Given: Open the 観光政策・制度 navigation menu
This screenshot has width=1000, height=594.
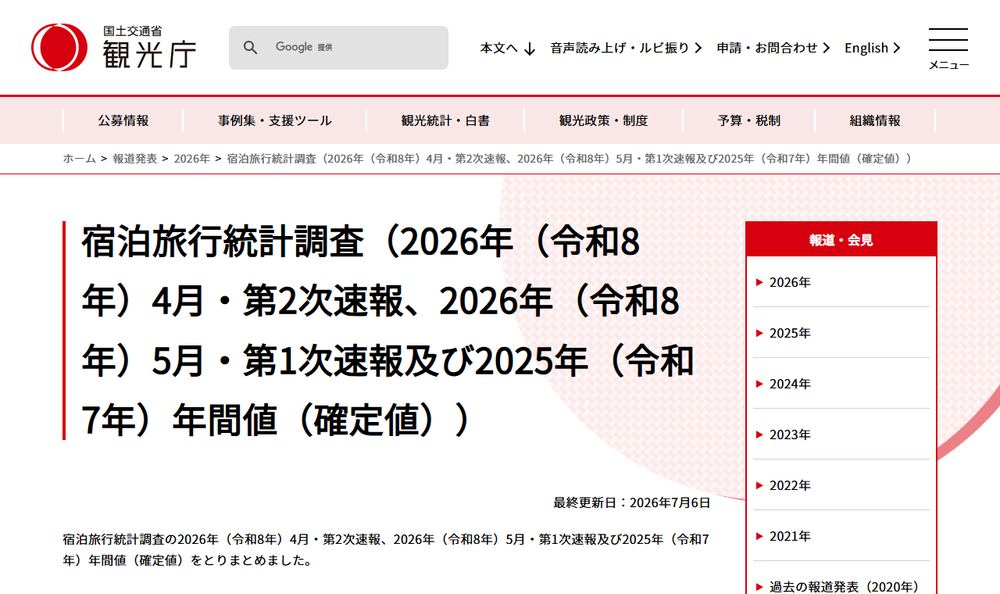Looking at the screenshot, I should pos(603,120).
